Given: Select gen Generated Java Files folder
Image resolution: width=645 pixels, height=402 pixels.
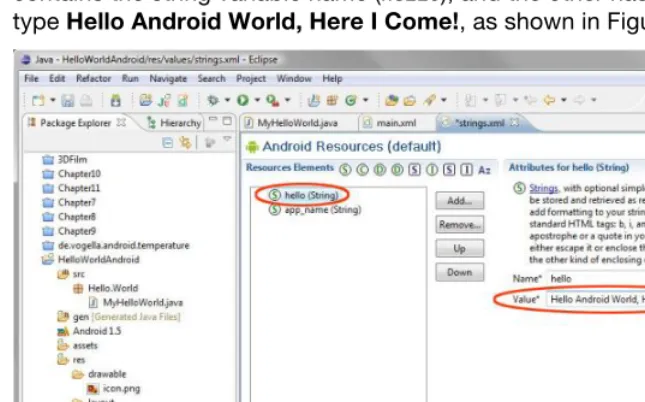Looking at the screenshot, I should 119,317.
